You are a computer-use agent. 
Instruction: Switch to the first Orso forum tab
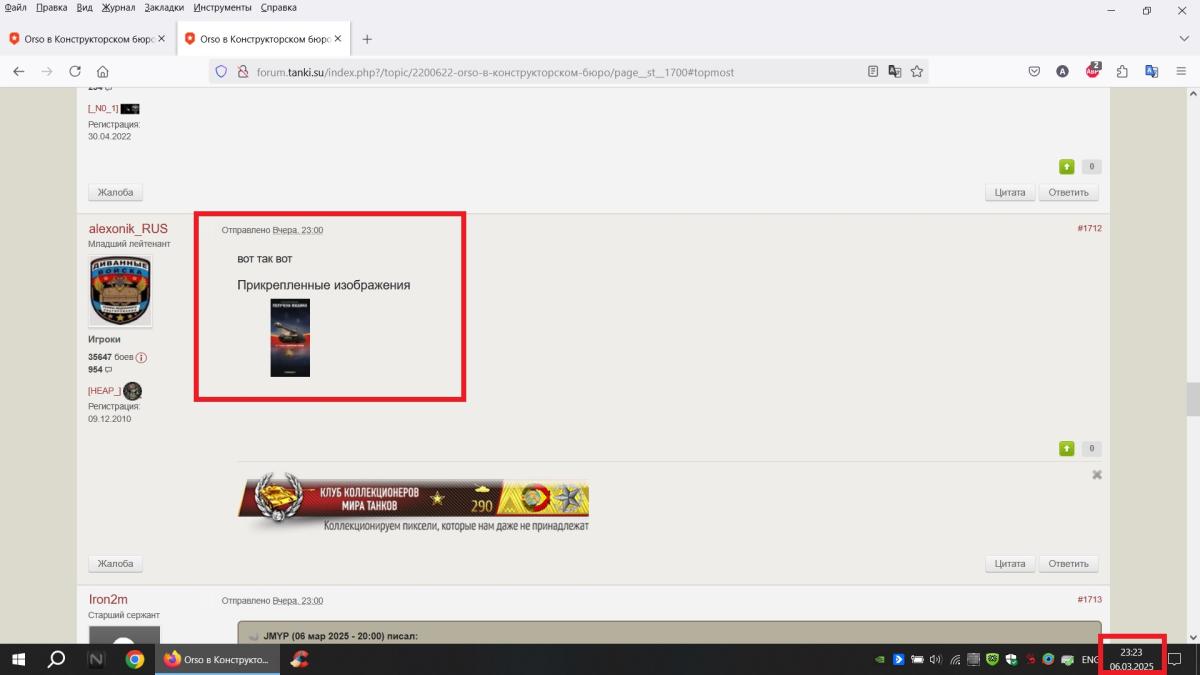click(88, 39)
